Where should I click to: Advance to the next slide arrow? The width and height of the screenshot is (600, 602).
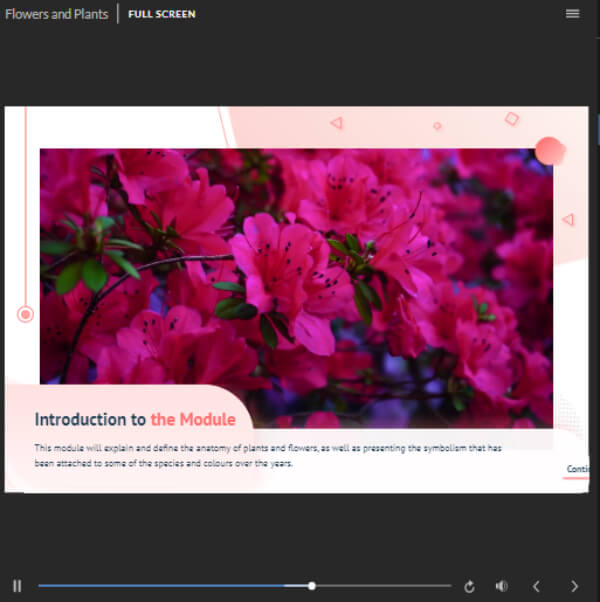coord(574,586)
